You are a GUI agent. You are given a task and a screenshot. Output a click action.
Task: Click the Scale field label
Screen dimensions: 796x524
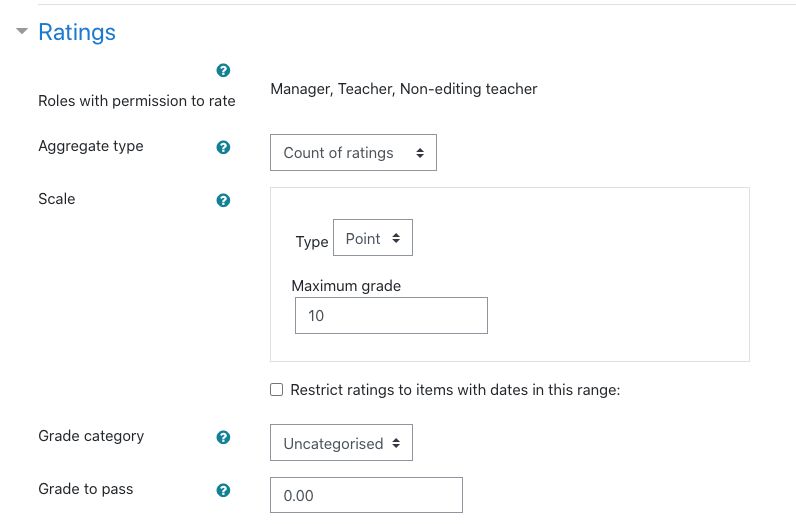click(x=57, y=199)
